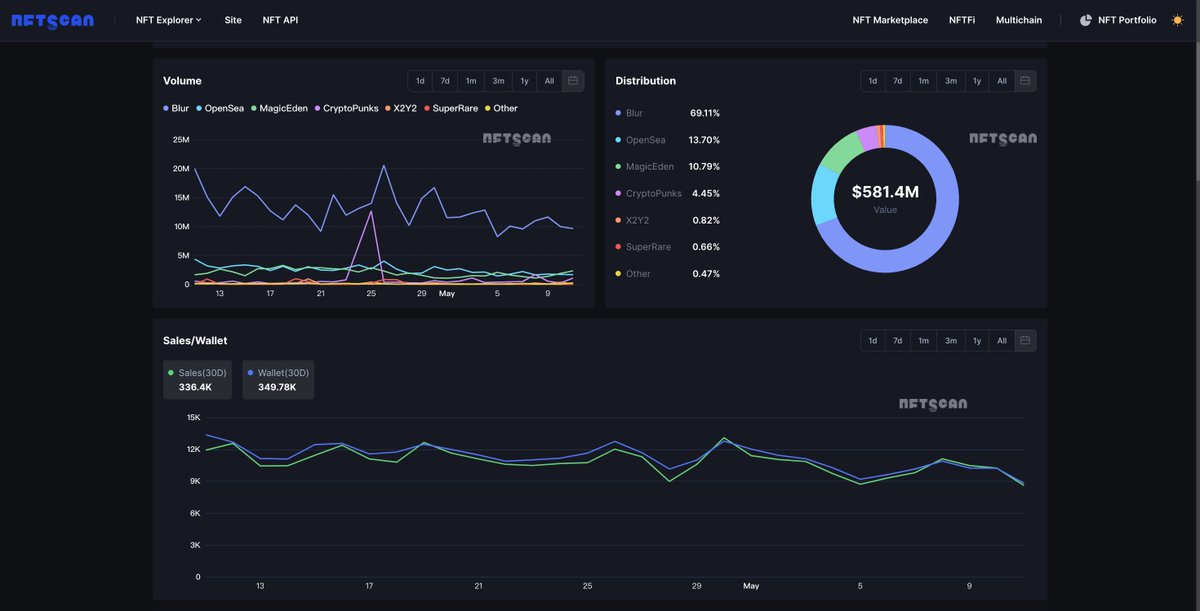Open the NFT API menu item
Image resolution: width=1200 pixels, height=611 pixels.
pos(280,20)
